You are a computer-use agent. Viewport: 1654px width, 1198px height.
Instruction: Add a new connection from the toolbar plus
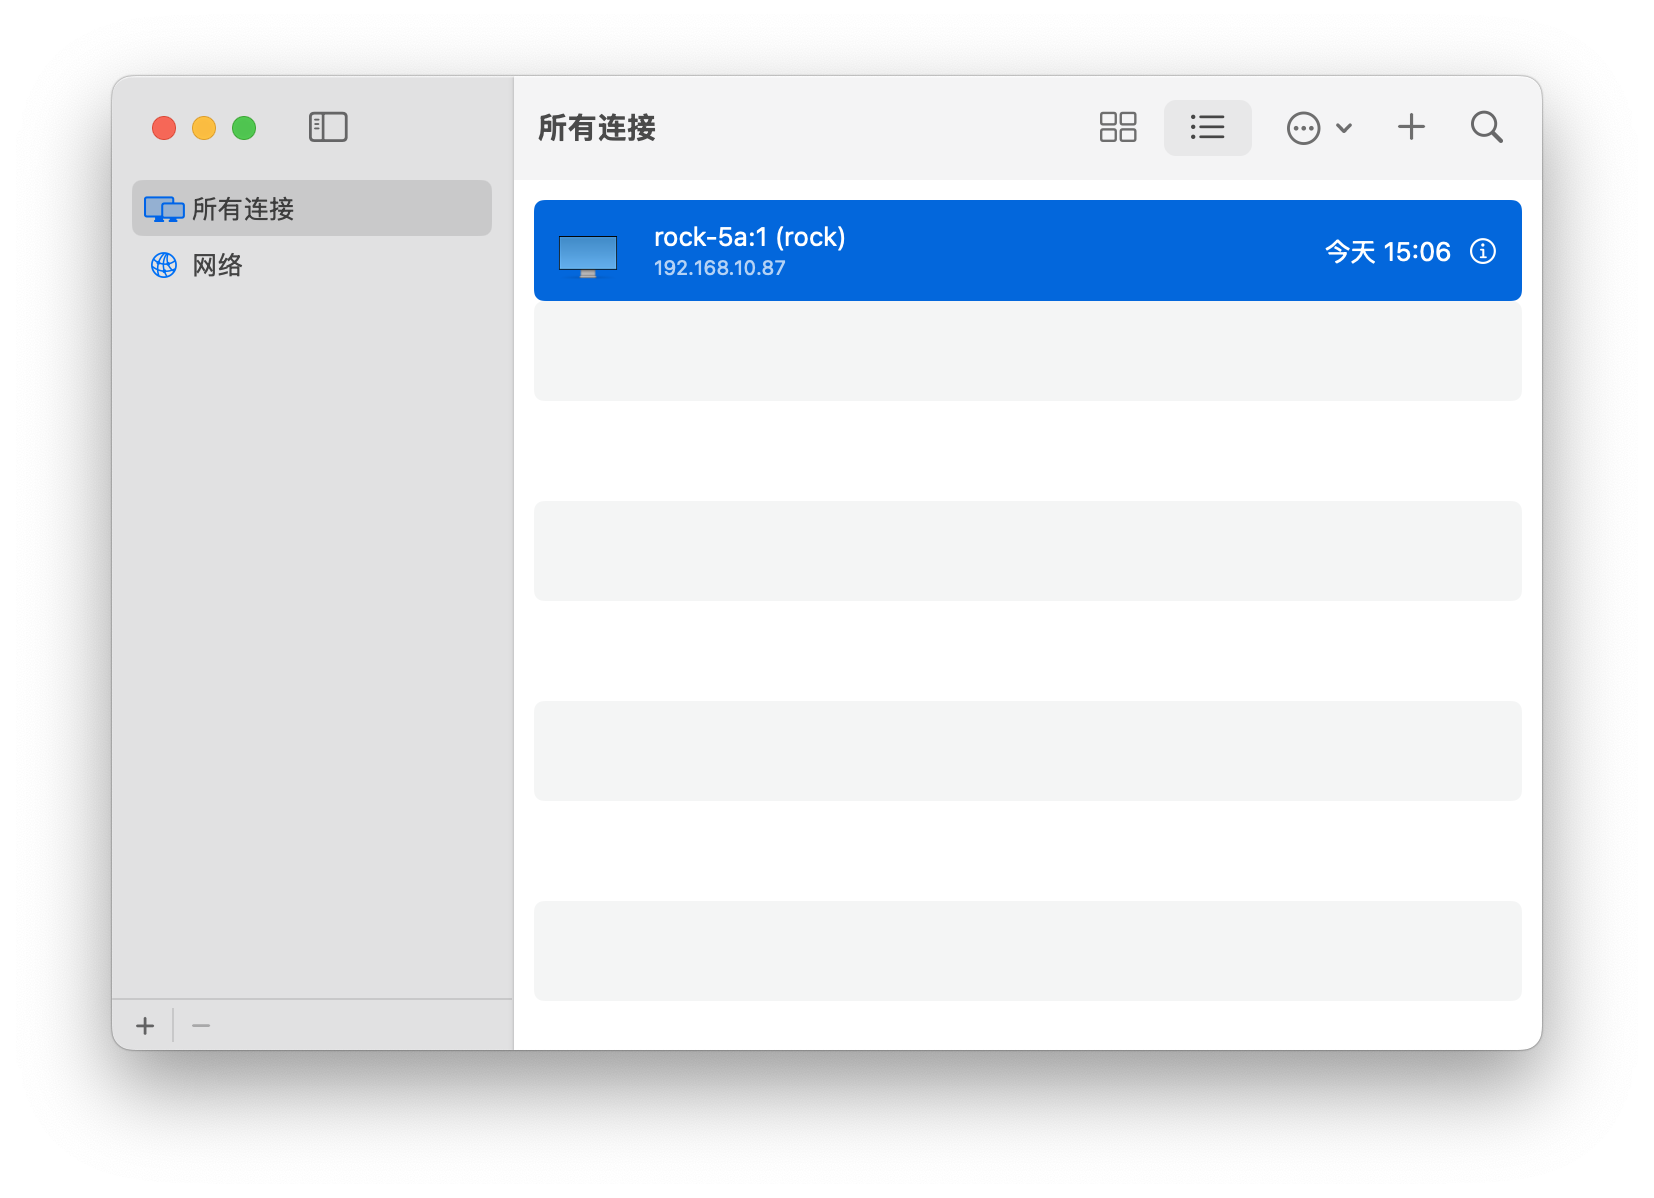(x=1411, y=127)
